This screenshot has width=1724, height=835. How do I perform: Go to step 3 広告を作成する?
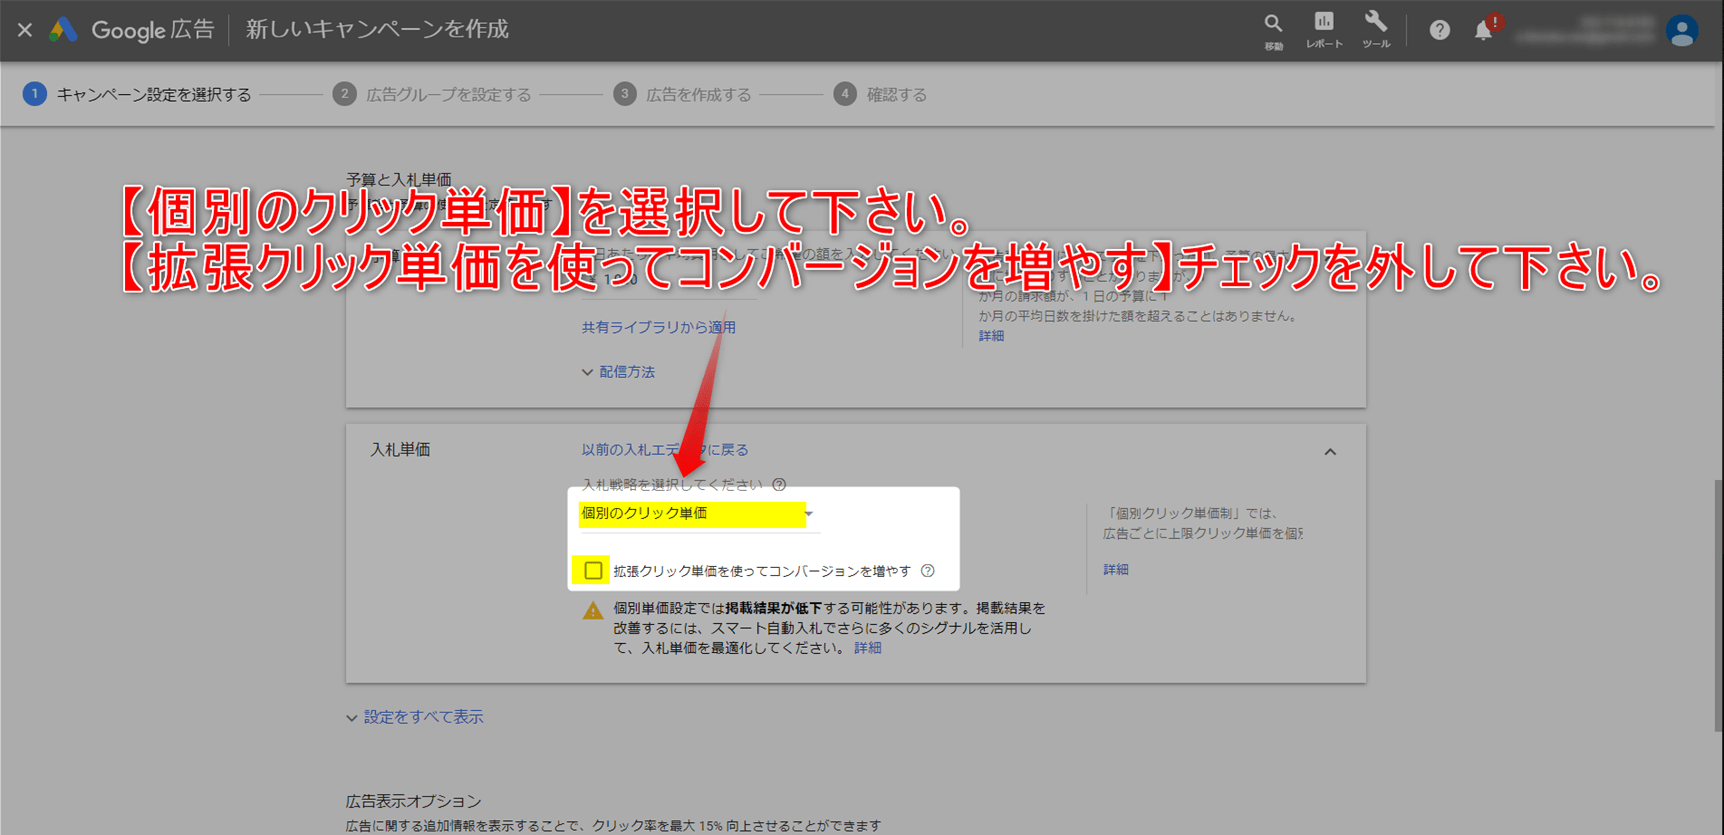coord(683,94)
